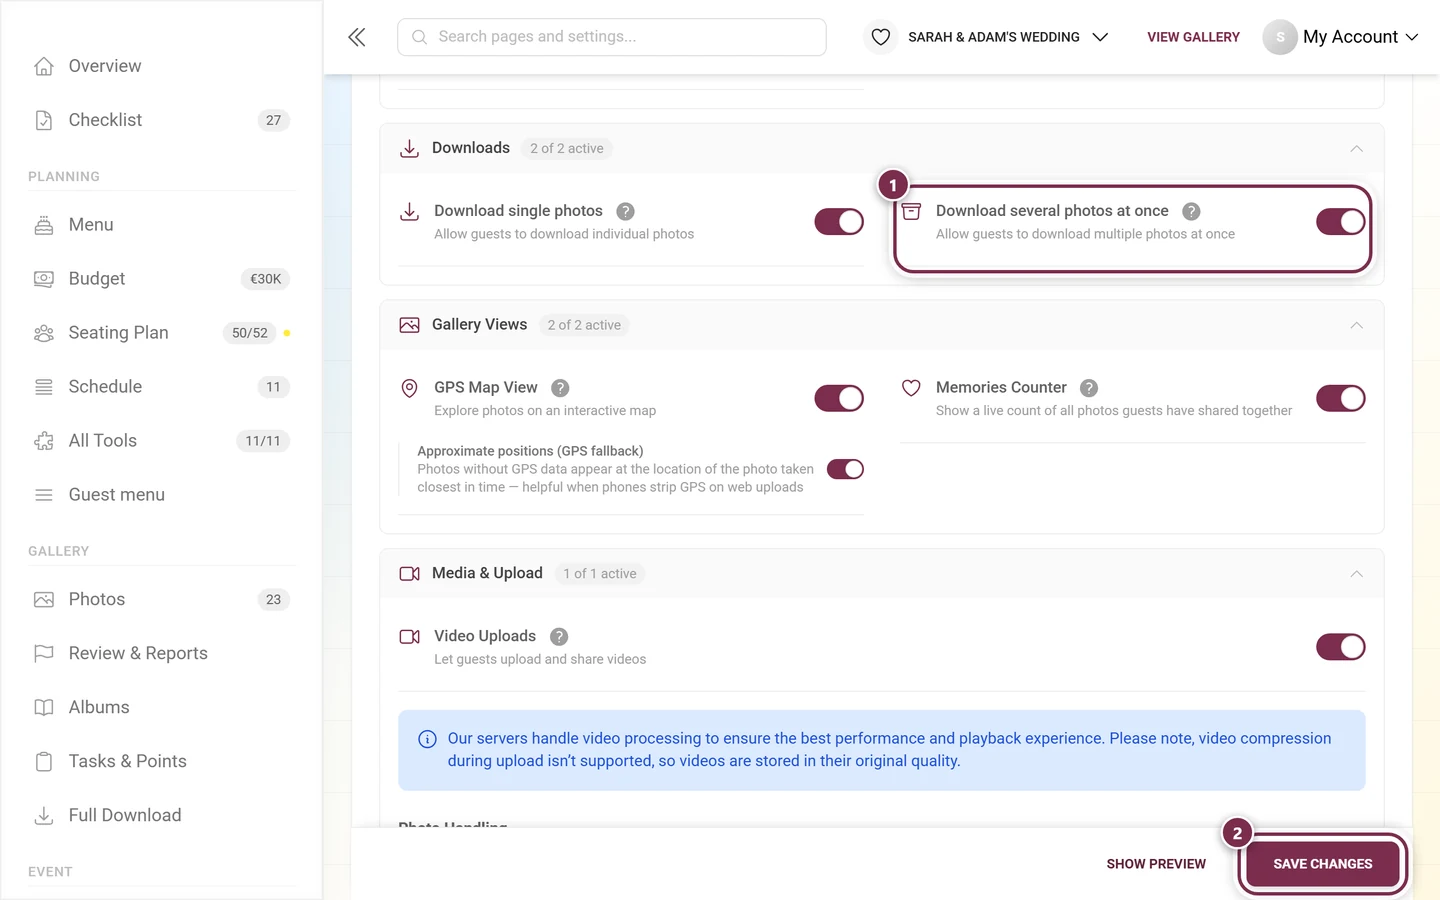This screenshot has width=1440, height=900.
Task: Click the Photos count badge 23
Action: pyautogui.click(x=274, y=600)
